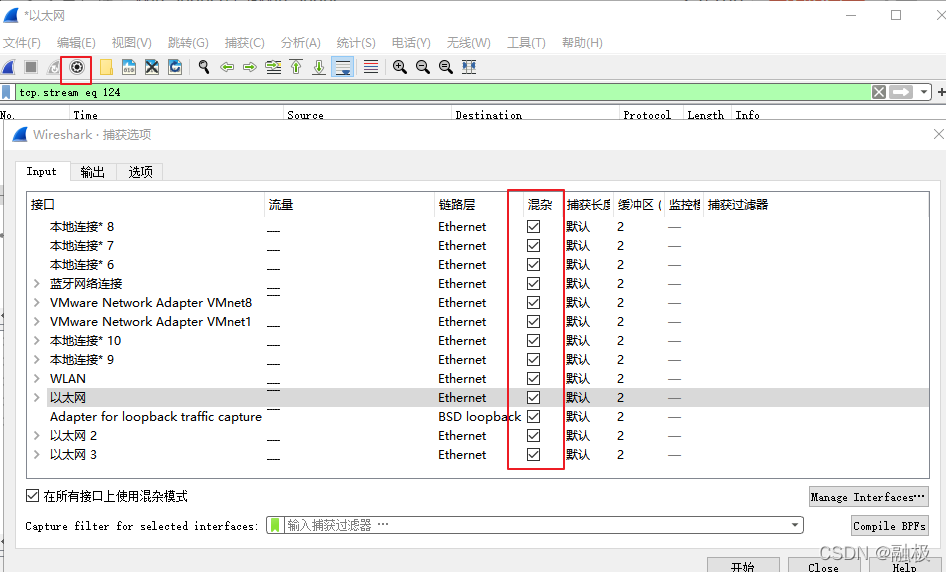946x572 pixels.
Task: Open the 分析(A) menu
Action: [x=300, y=43]
